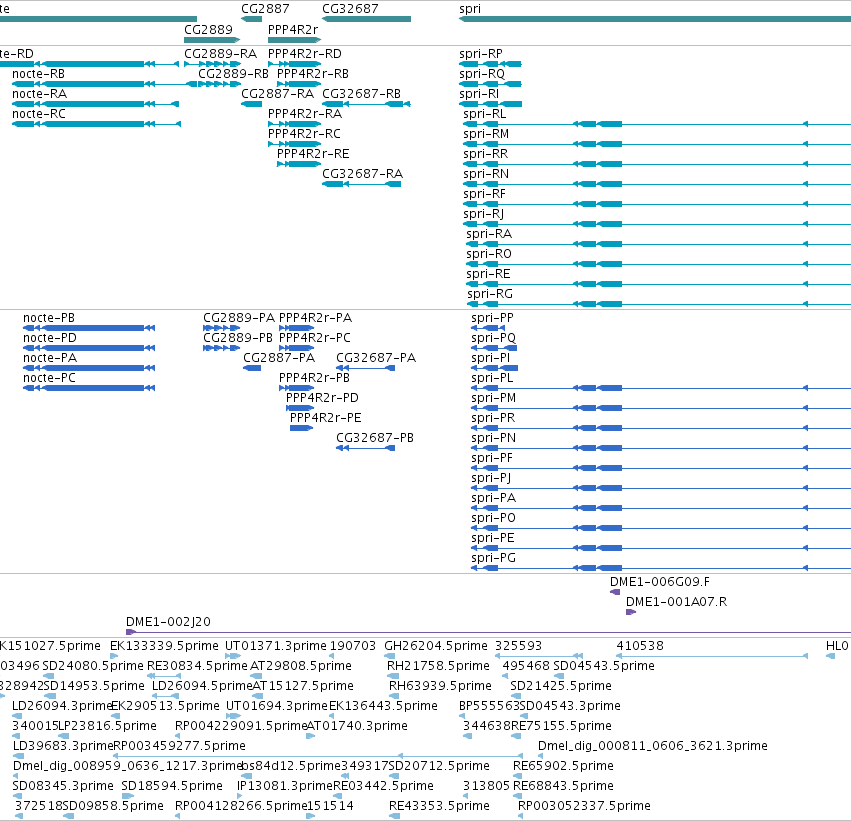
Task: Select EST RP003052337.5prime
Action: pyautogui.click(x=520, y=816)
